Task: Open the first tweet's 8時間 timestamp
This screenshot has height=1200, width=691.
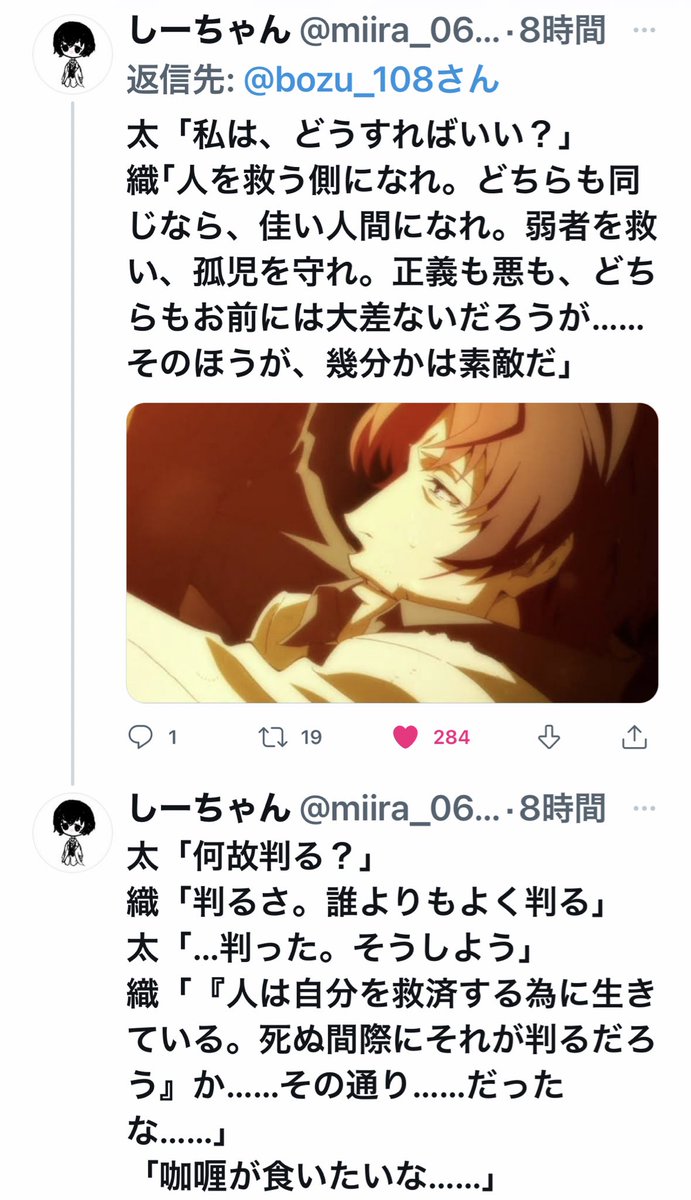Action: [561, 30]
